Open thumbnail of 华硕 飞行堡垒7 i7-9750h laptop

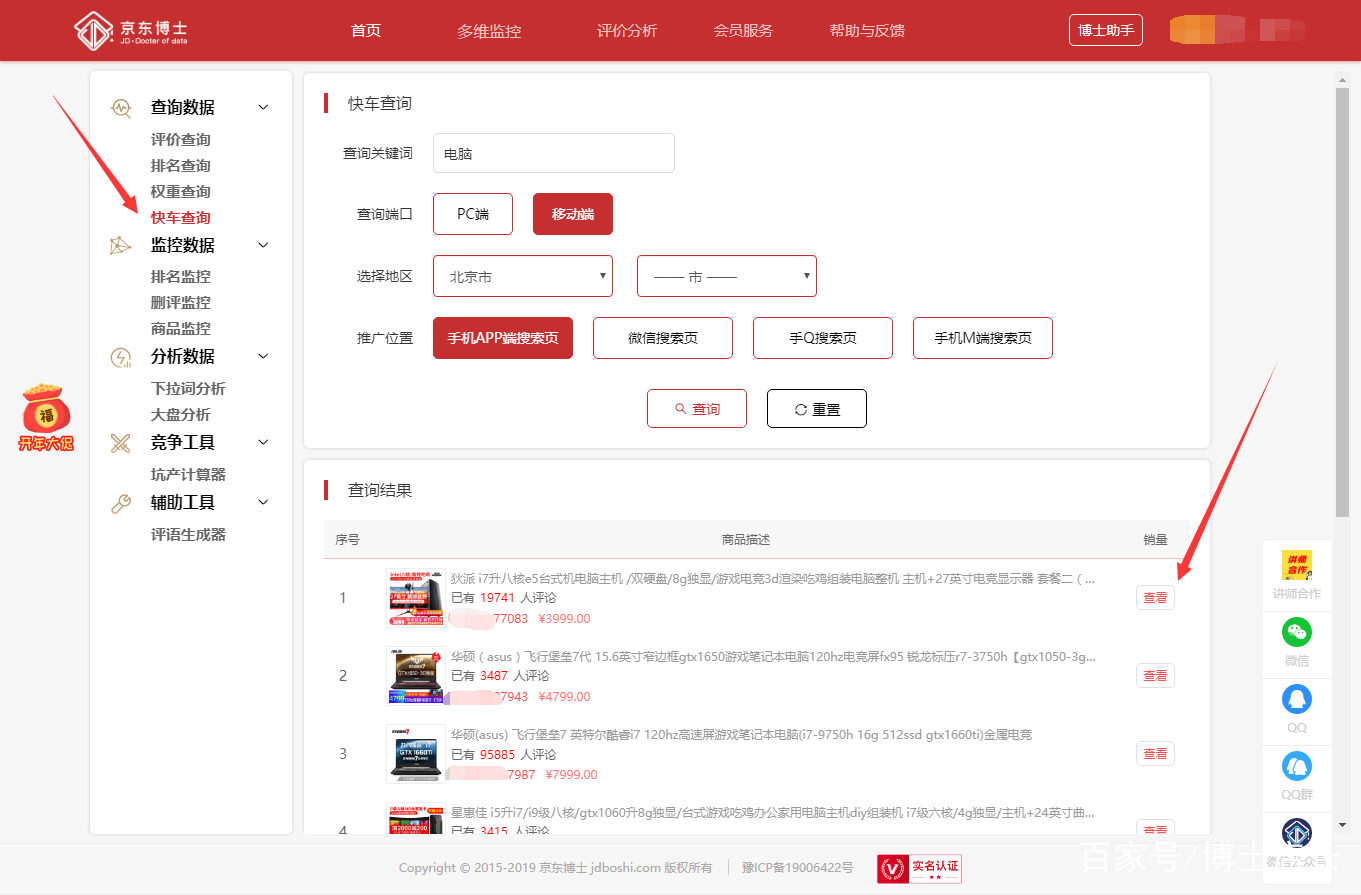[416, 754]
